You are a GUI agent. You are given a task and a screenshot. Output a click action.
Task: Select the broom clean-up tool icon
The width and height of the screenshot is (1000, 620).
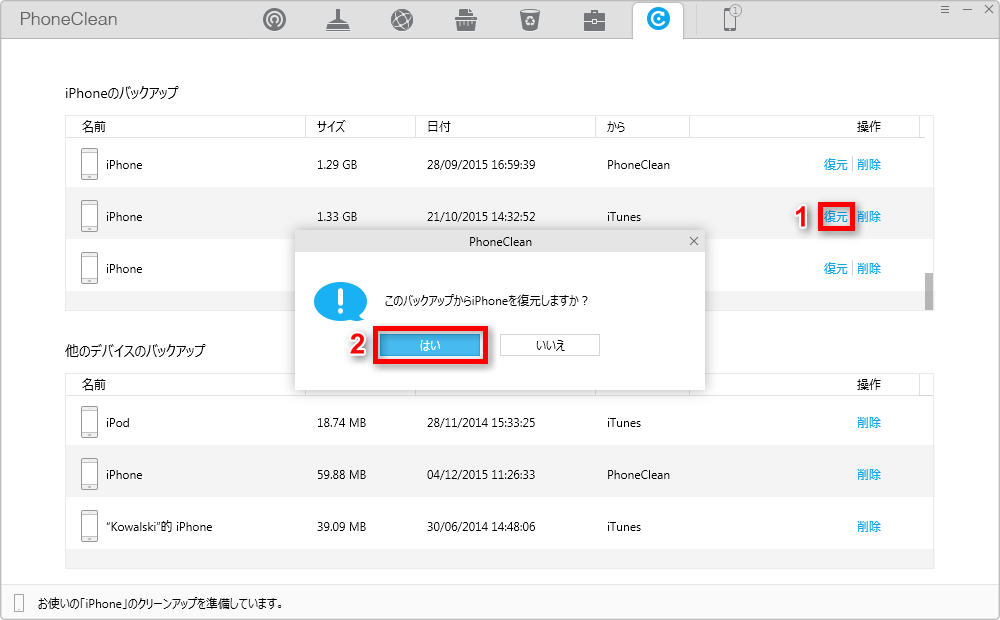pos(338,20)
